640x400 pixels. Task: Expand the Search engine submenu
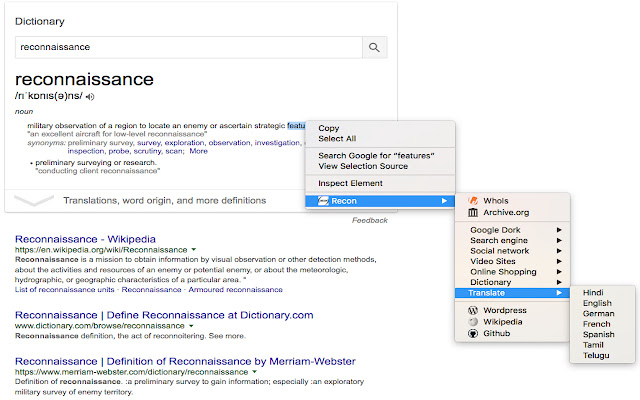point(512,240)
